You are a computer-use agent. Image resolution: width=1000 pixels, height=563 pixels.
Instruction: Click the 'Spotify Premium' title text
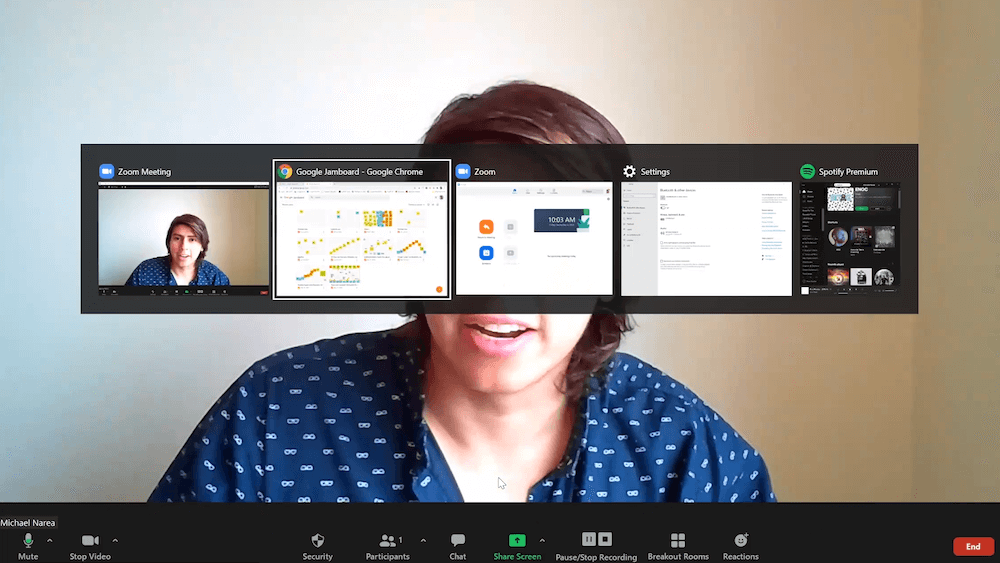[x=848, y=172]
